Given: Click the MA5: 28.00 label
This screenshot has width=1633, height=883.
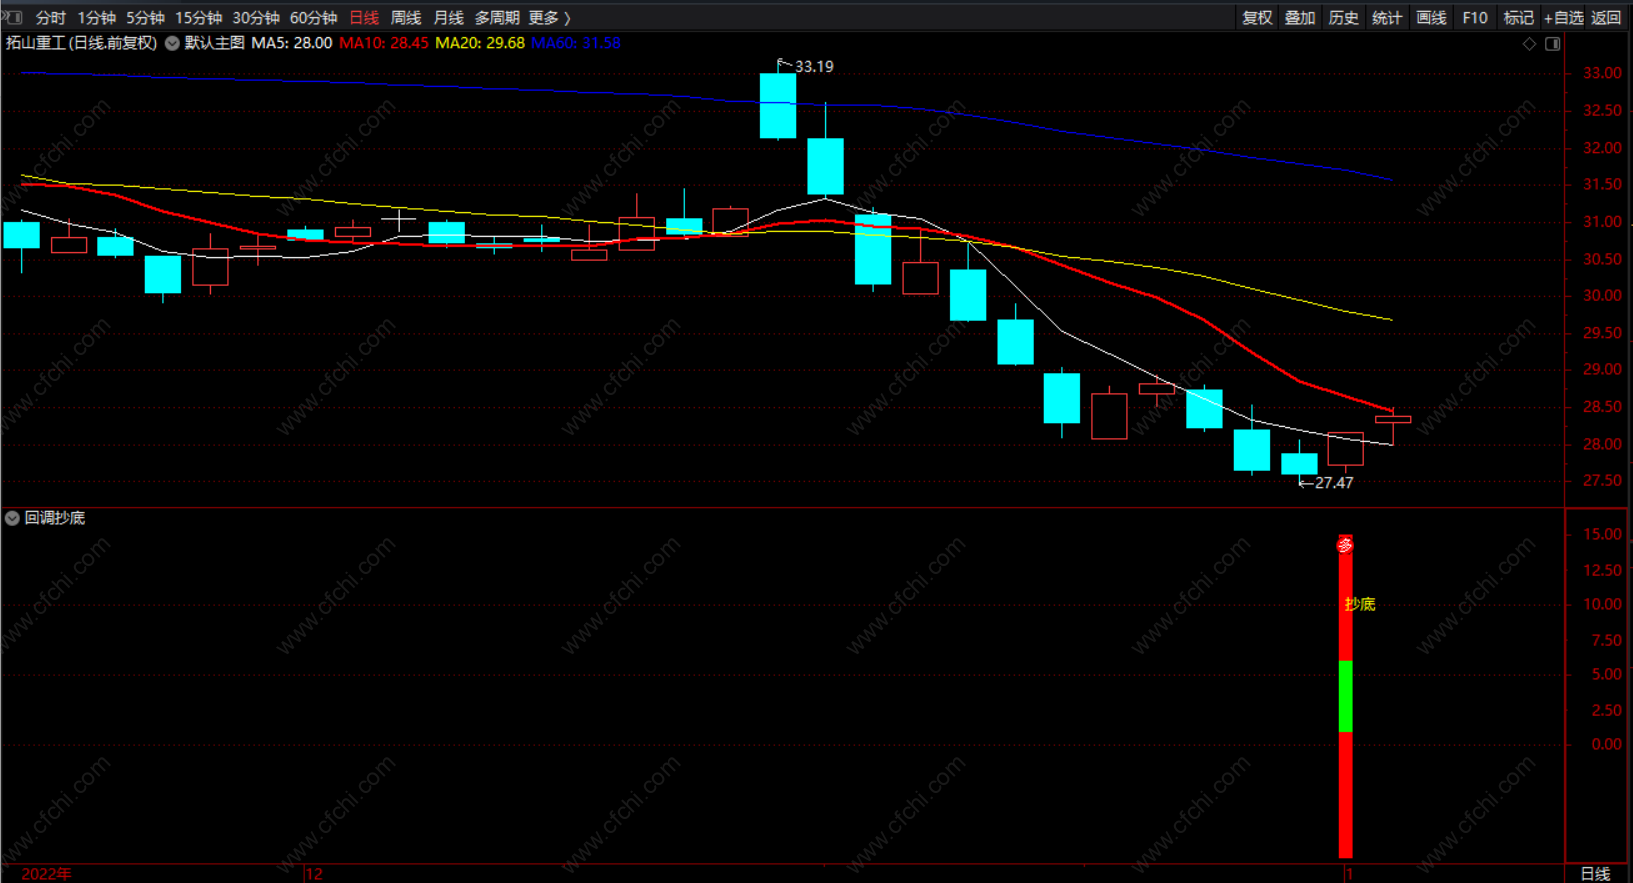Looking at the screenshot, I should (x=292, y=43).
